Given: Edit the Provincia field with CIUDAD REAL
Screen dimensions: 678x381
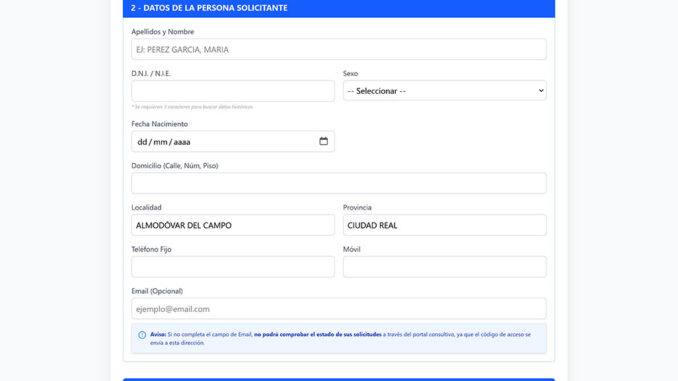Looking at the screenshot, I should tap(445, 225).
